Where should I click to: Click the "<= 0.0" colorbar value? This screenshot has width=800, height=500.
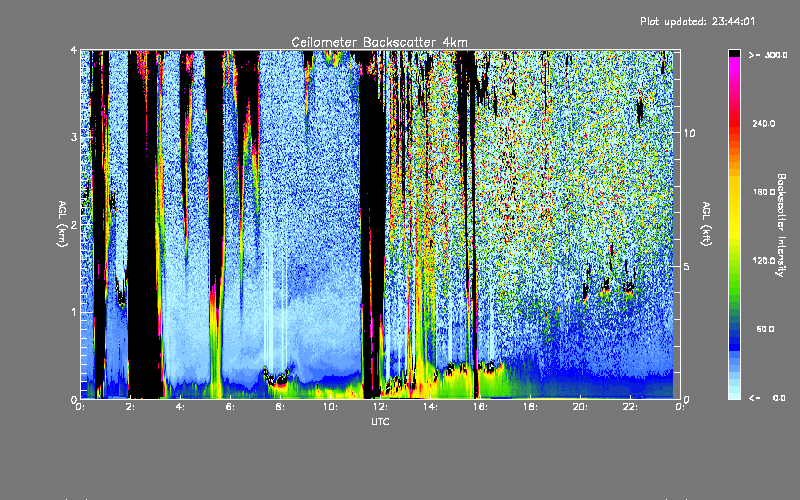coord(767,398)
